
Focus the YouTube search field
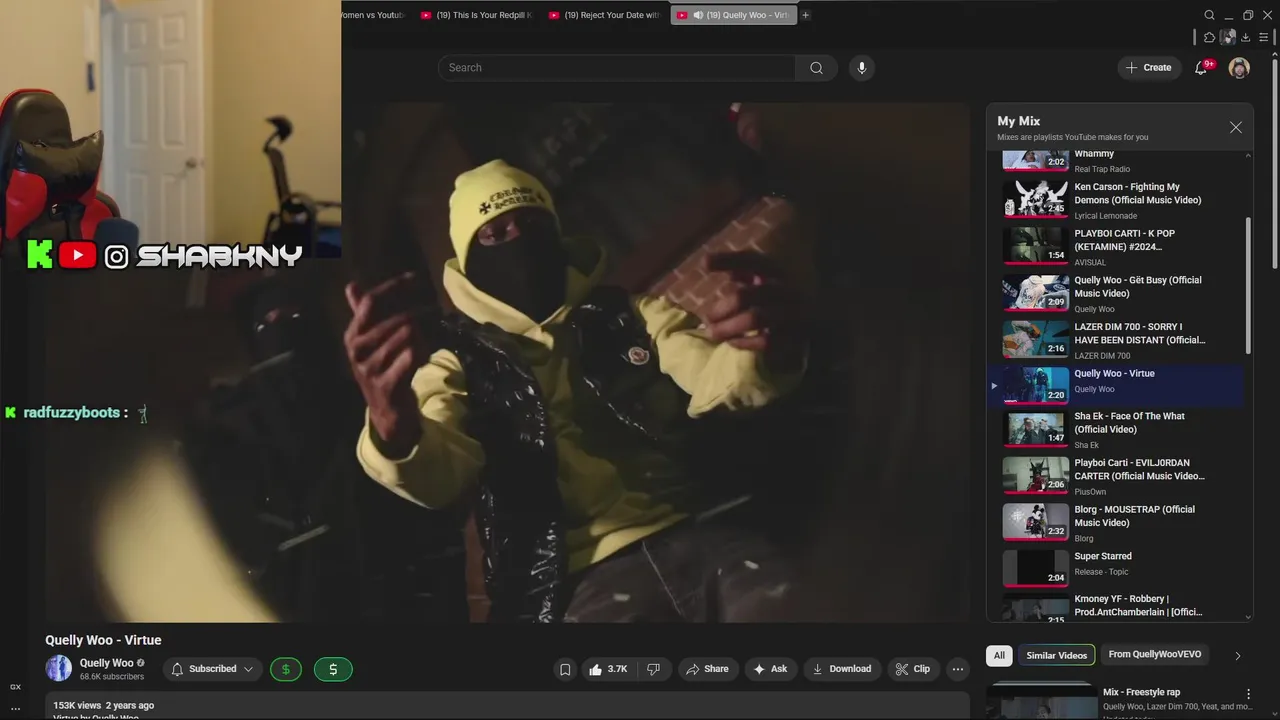pyautogui.click(x=616, y=68)
